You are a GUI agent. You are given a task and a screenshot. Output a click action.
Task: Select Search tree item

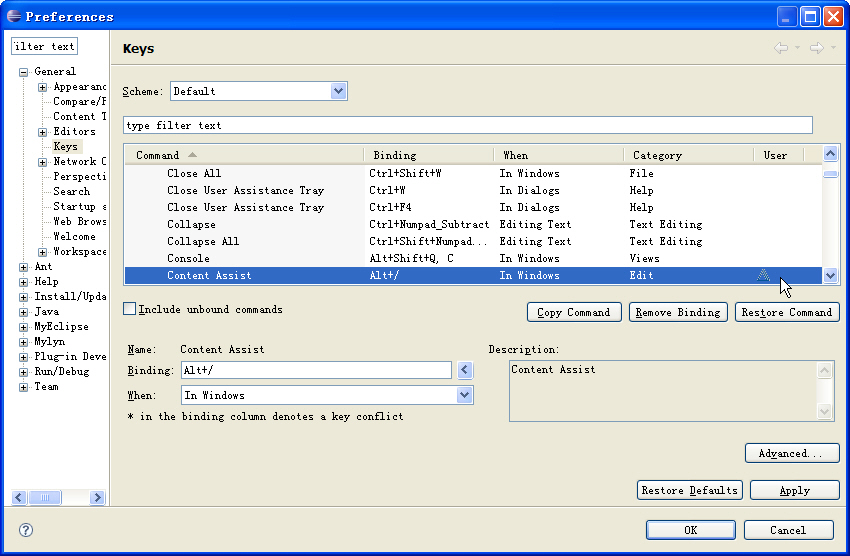click(72, 191)
